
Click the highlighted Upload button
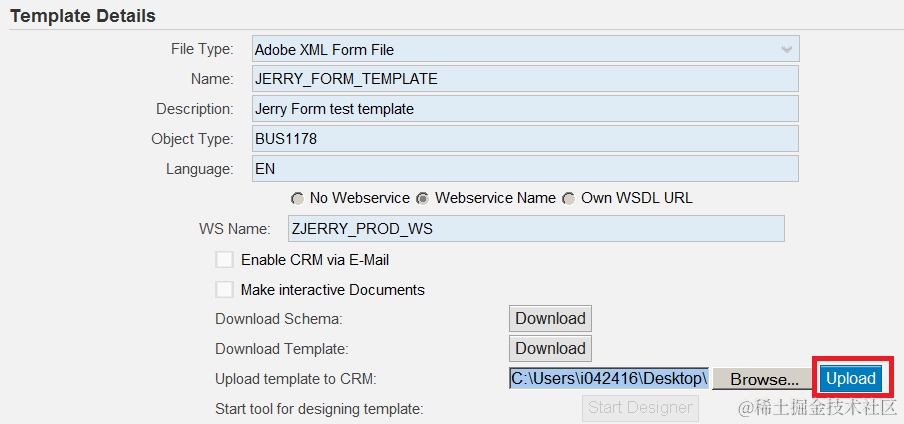[851, 379]
